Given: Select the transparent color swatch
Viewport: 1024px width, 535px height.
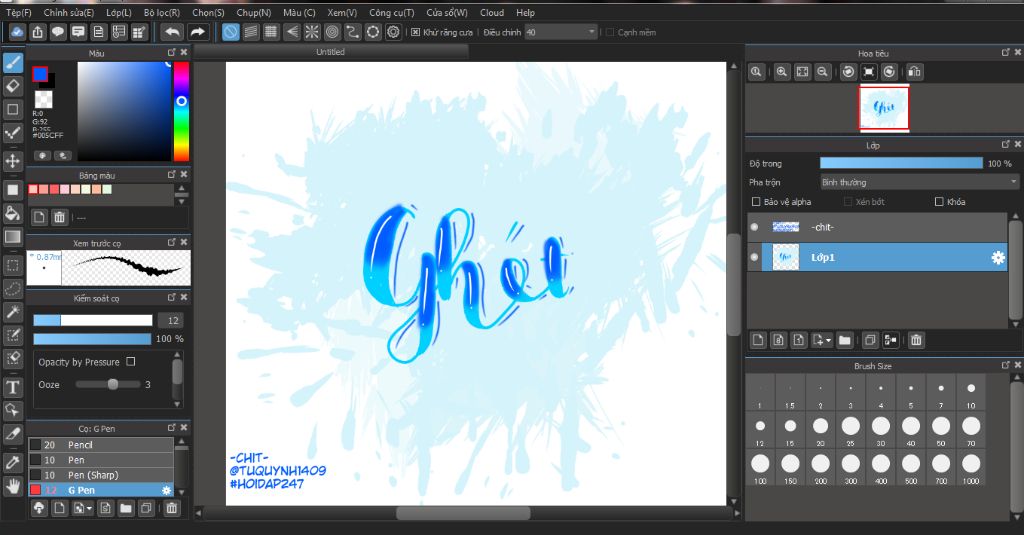Looking at the screenshot, I should coord(44,99).
